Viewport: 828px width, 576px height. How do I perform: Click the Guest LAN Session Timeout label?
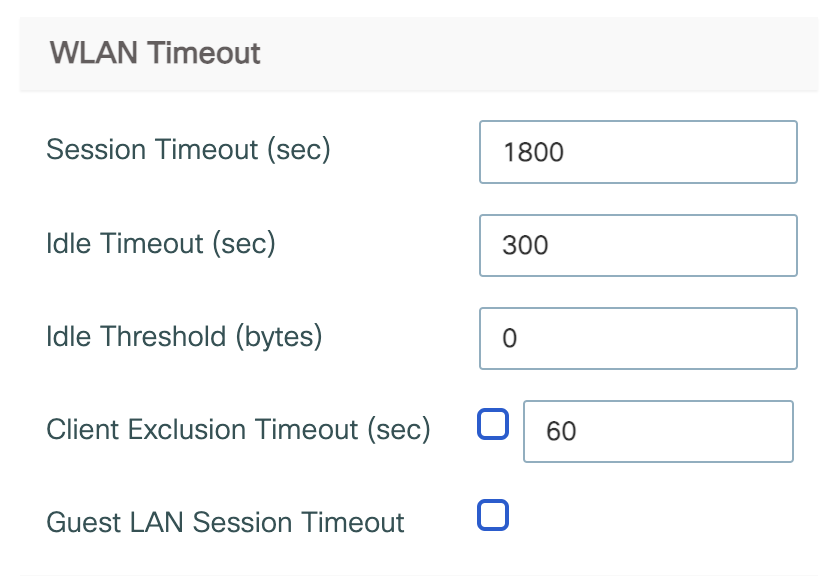coord(225,522)
